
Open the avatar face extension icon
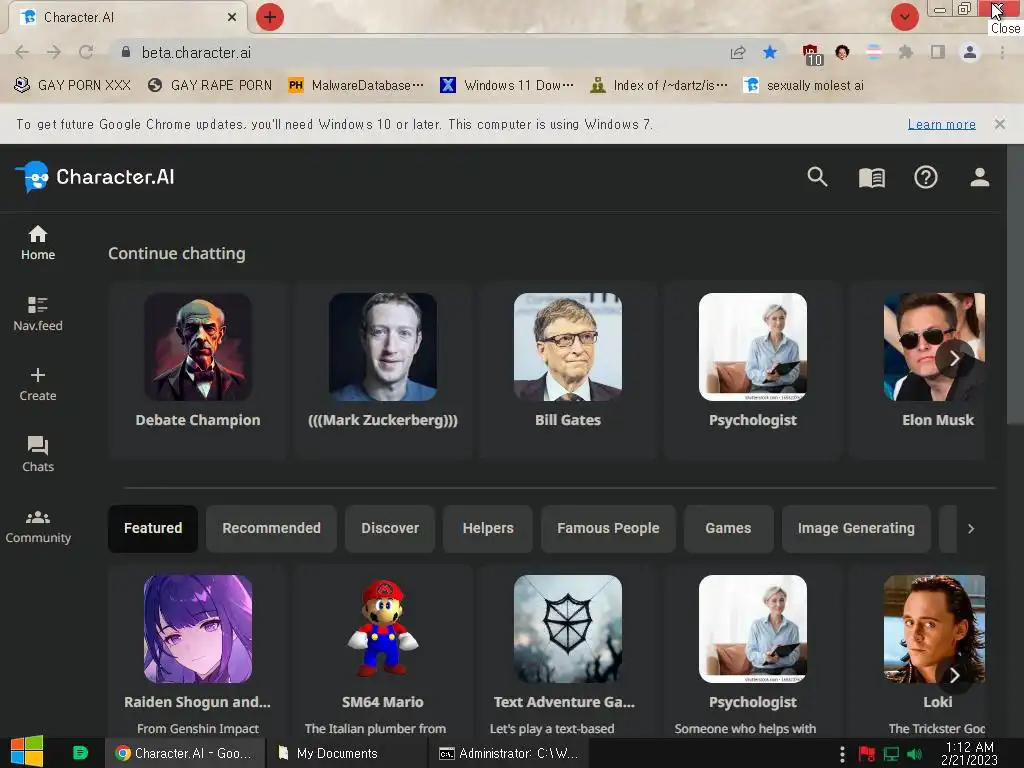[842, 52]
